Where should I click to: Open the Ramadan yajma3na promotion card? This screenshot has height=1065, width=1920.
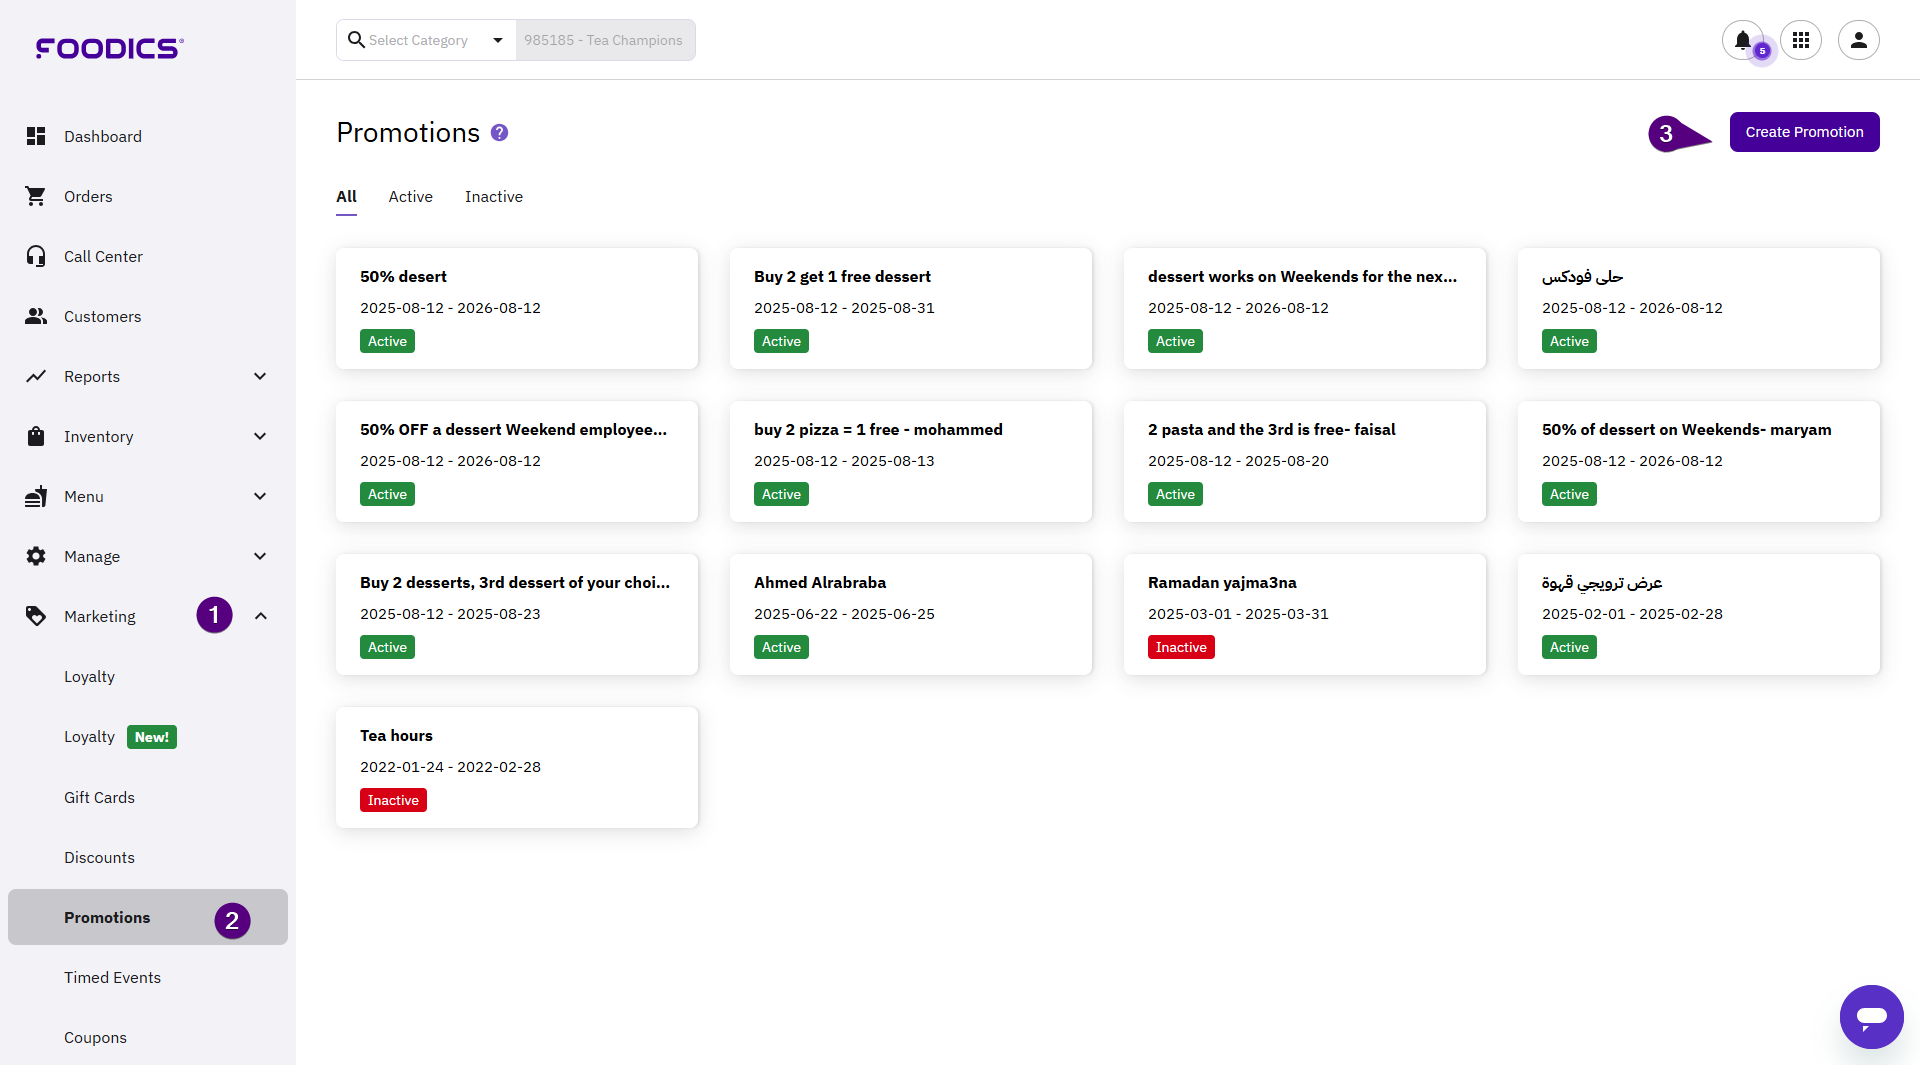tap(1304, 614)
